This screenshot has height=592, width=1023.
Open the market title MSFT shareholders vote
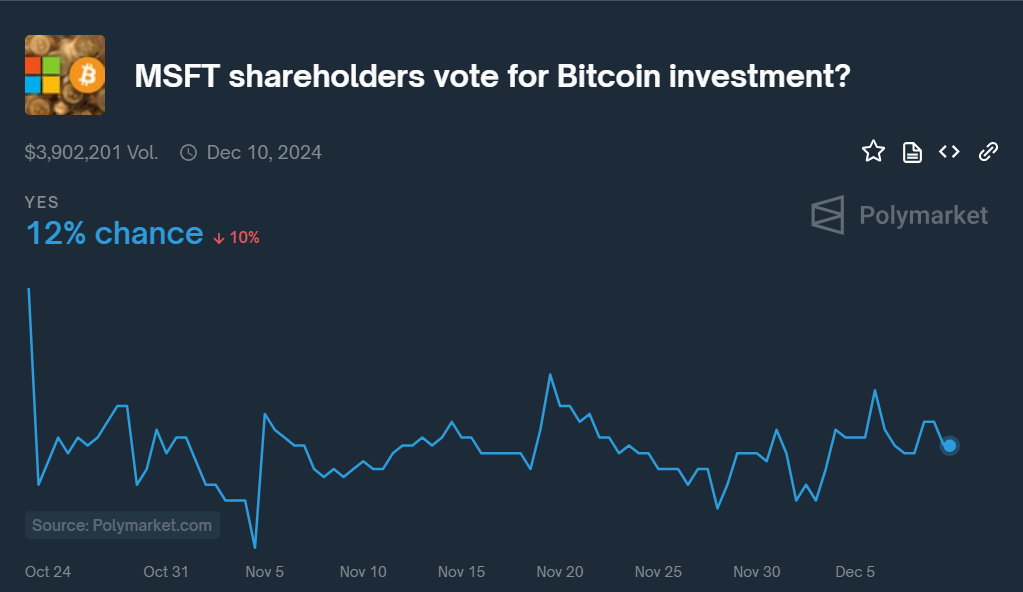(492, 76)
